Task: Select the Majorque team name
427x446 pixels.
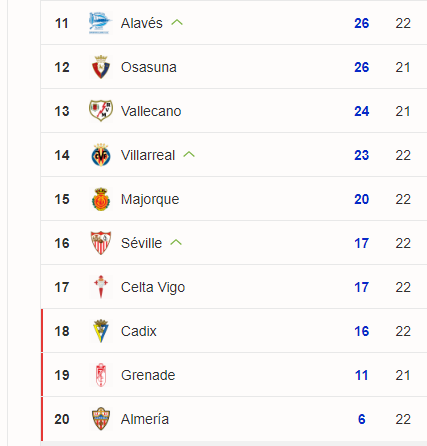Action: [150, 199]
